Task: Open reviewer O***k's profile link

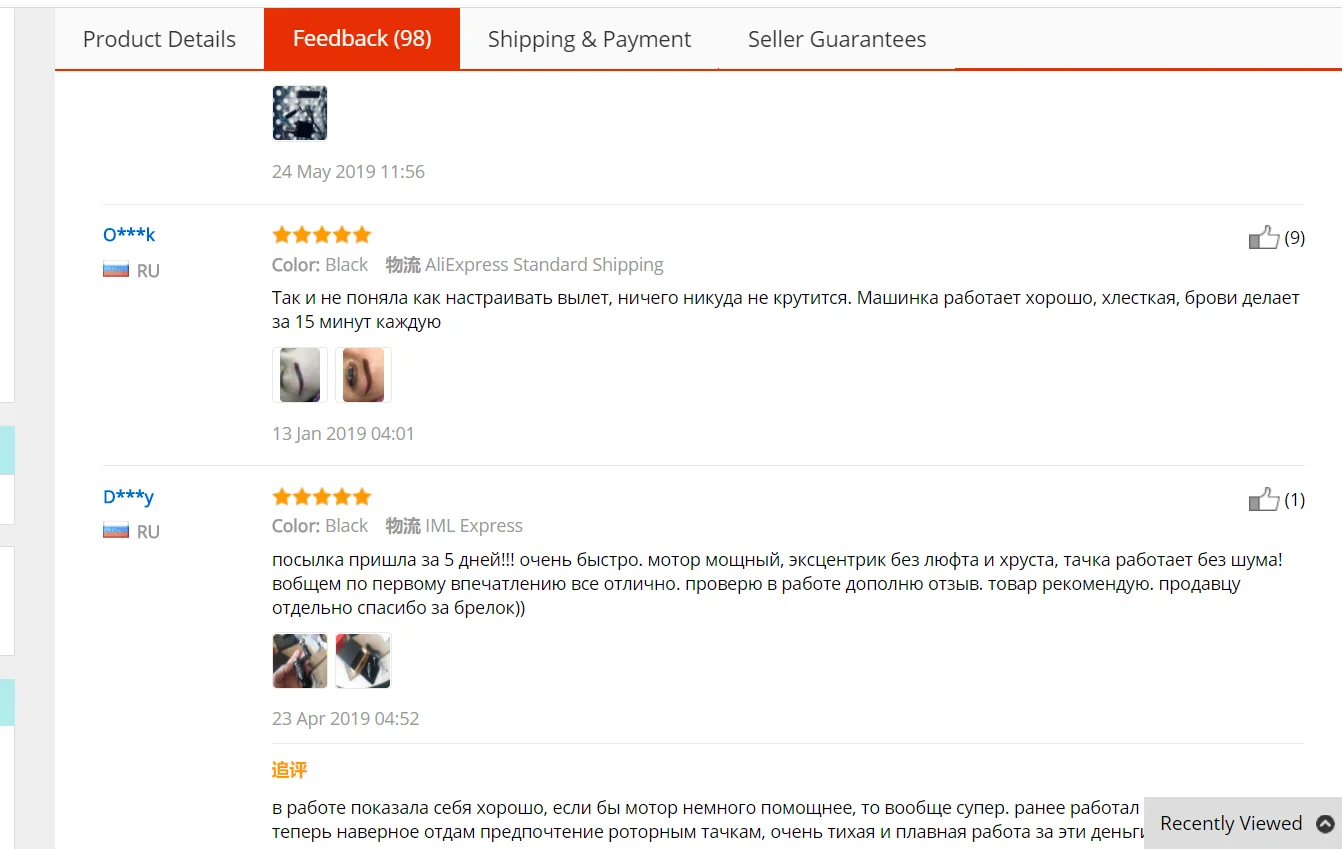Action: (x=129, y=235)
